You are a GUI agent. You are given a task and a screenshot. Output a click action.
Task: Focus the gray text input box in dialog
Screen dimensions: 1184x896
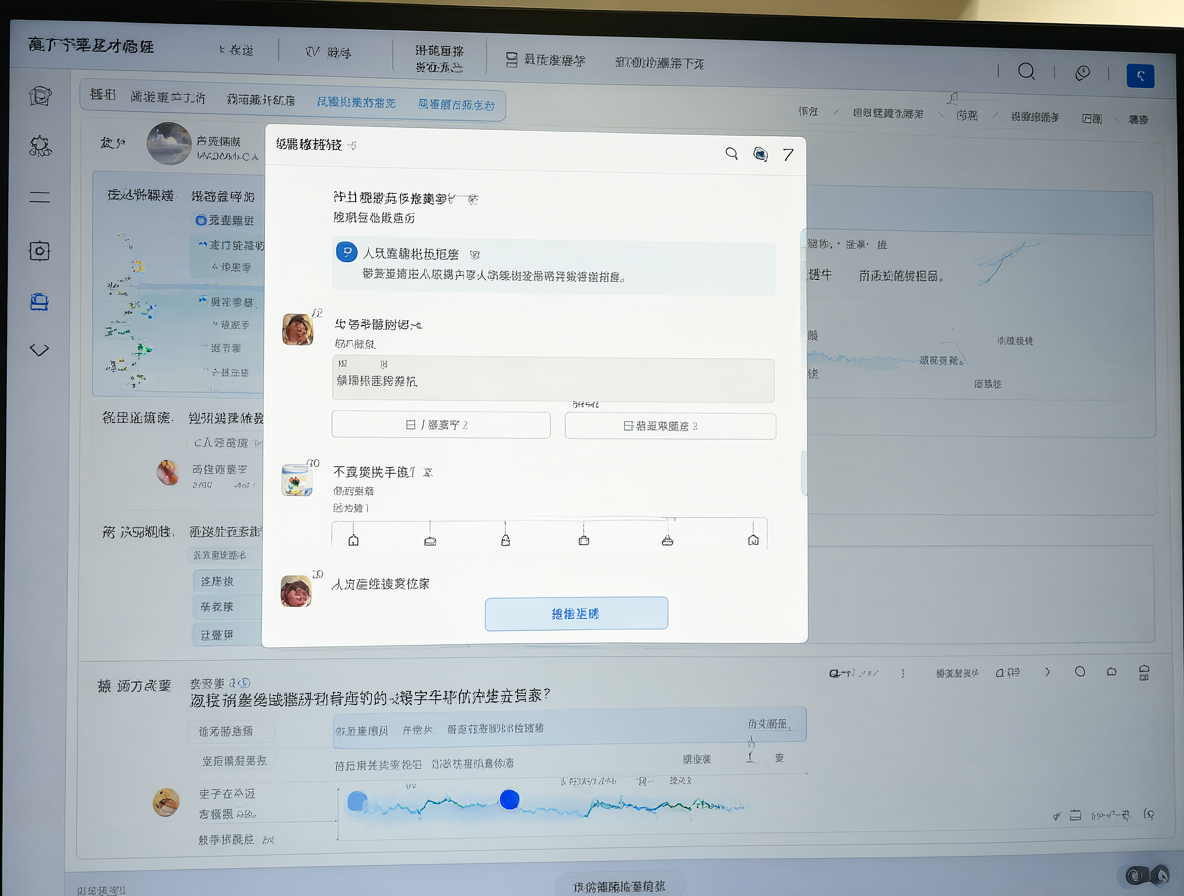click(x=553, y=379)
